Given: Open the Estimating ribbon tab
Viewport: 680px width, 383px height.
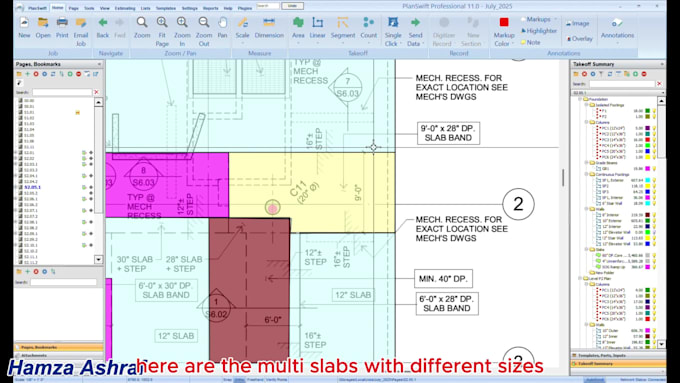Looking at the screenshot, I should [125, 8].
